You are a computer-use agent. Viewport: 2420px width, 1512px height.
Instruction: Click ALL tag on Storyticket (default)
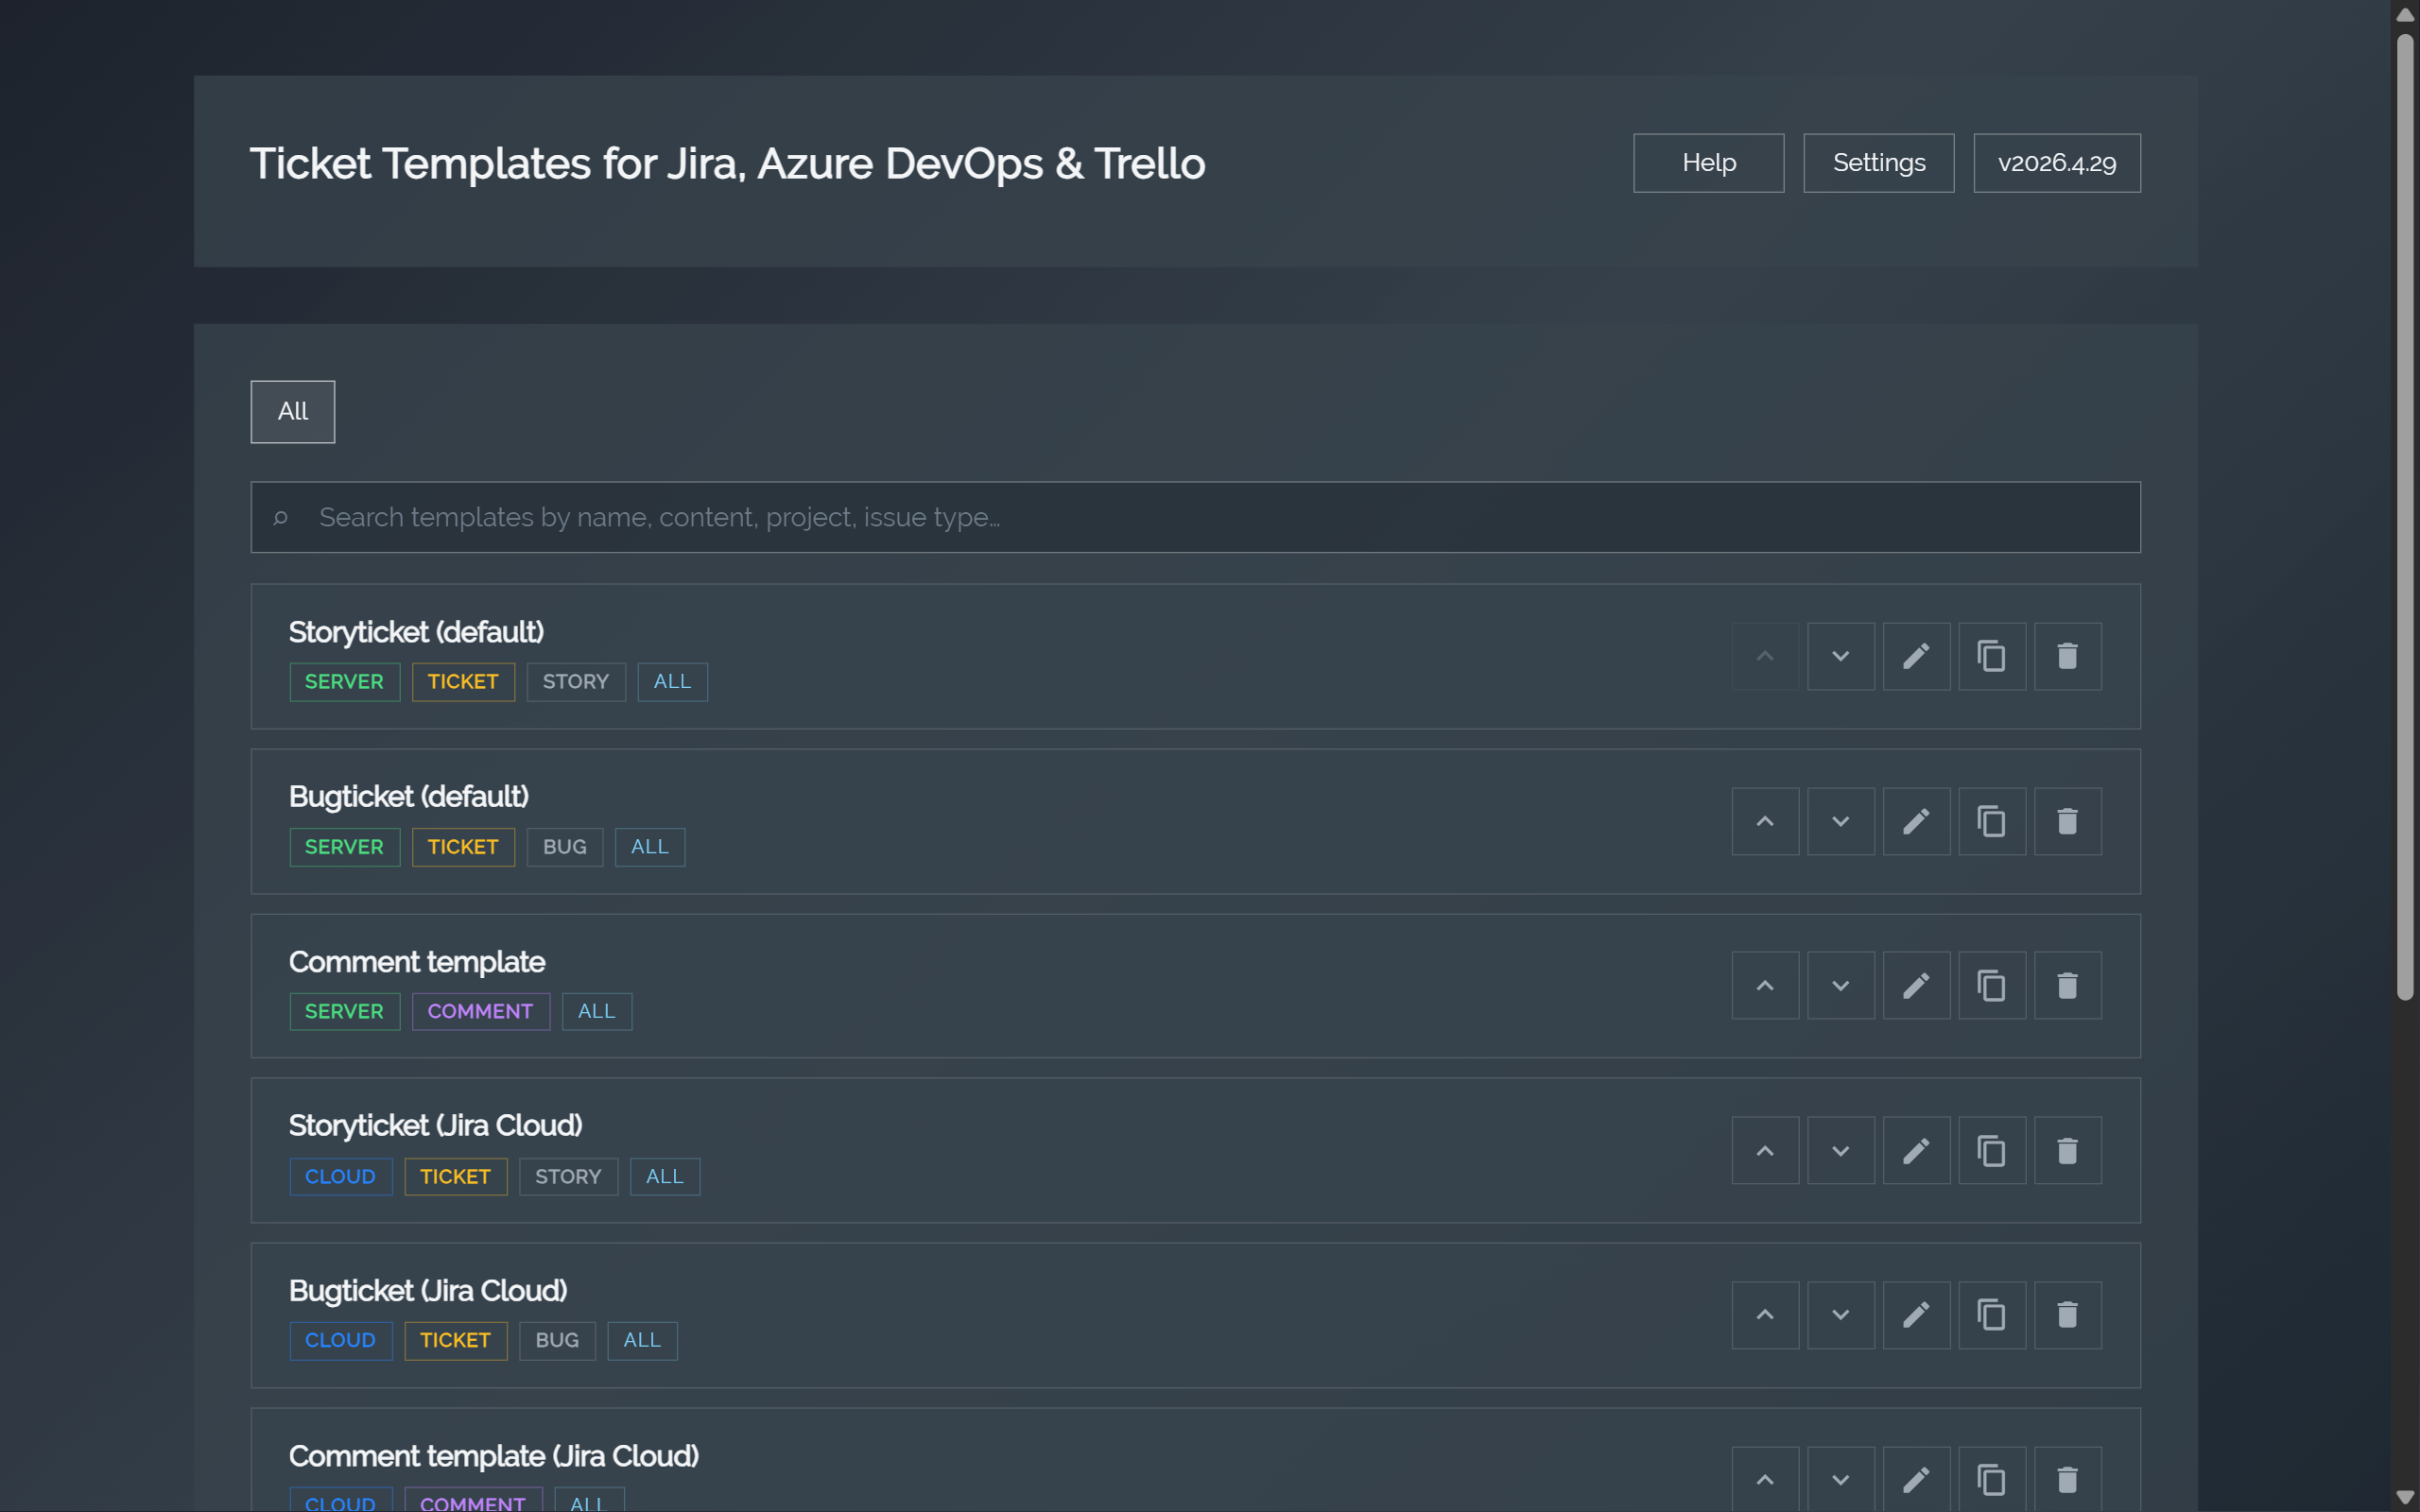[x=672, y=682]
